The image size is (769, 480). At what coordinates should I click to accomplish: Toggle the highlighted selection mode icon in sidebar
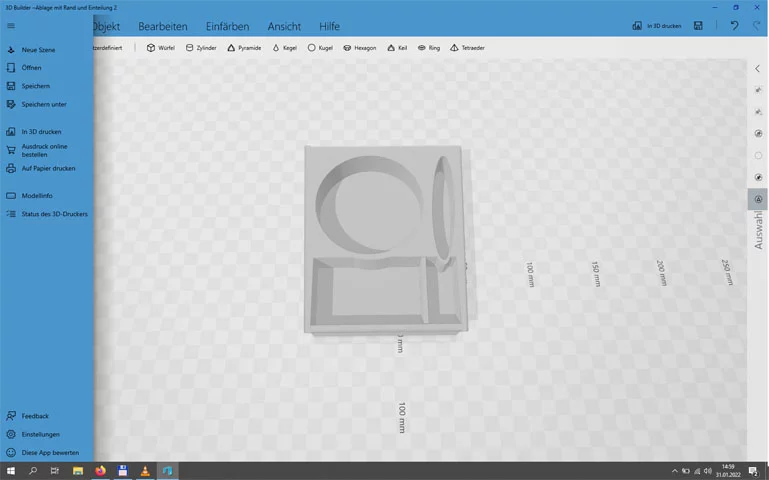pos(758,199)
